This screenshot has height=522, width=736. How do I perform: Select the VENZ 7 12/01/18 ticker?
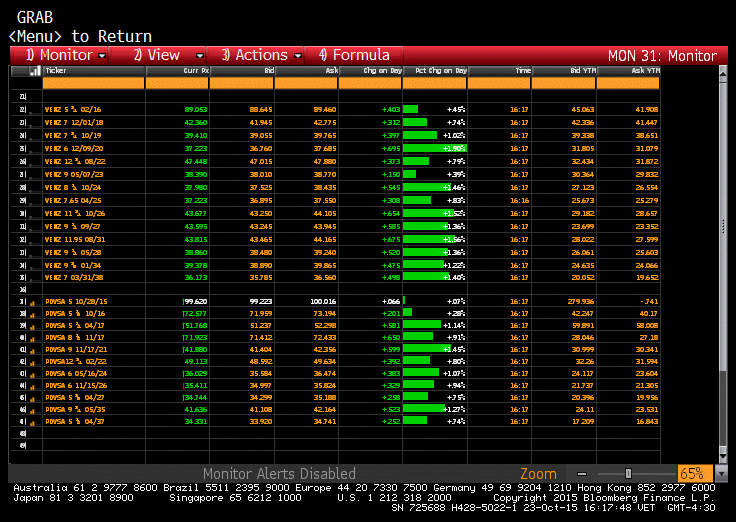point(74,123)
